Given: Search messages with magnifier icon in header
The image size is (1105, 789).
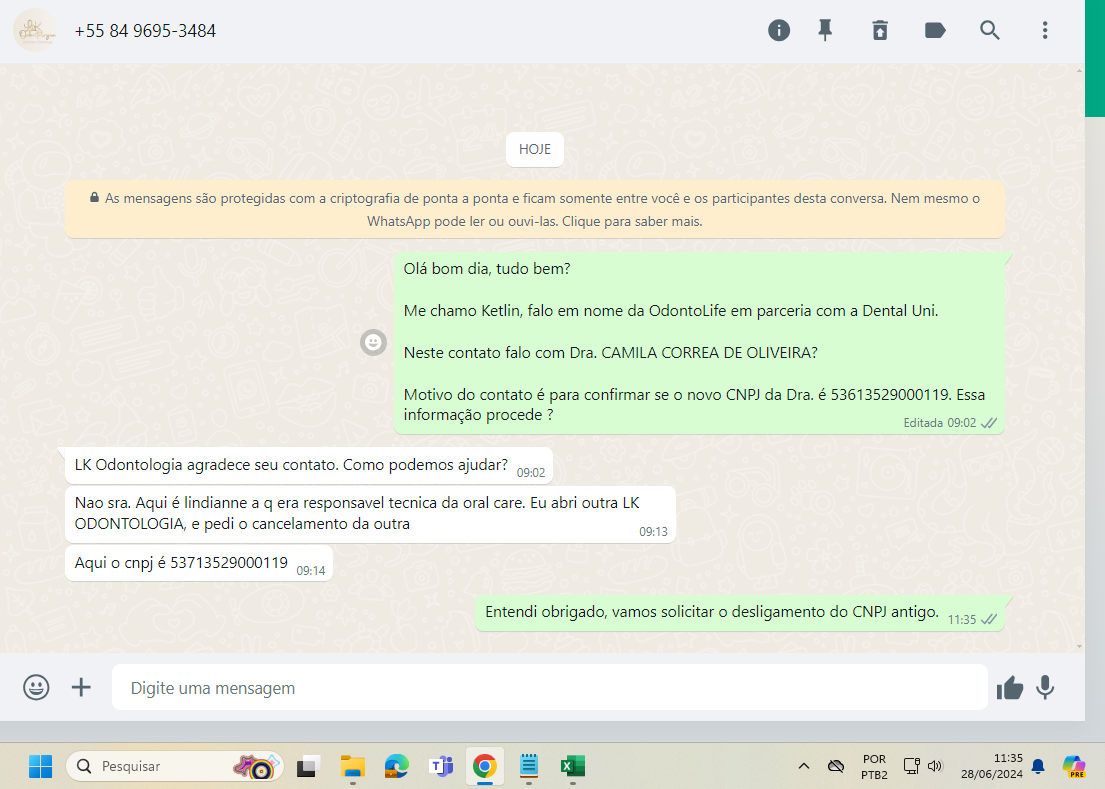Looking at the screenshot, I should point(989,30).
